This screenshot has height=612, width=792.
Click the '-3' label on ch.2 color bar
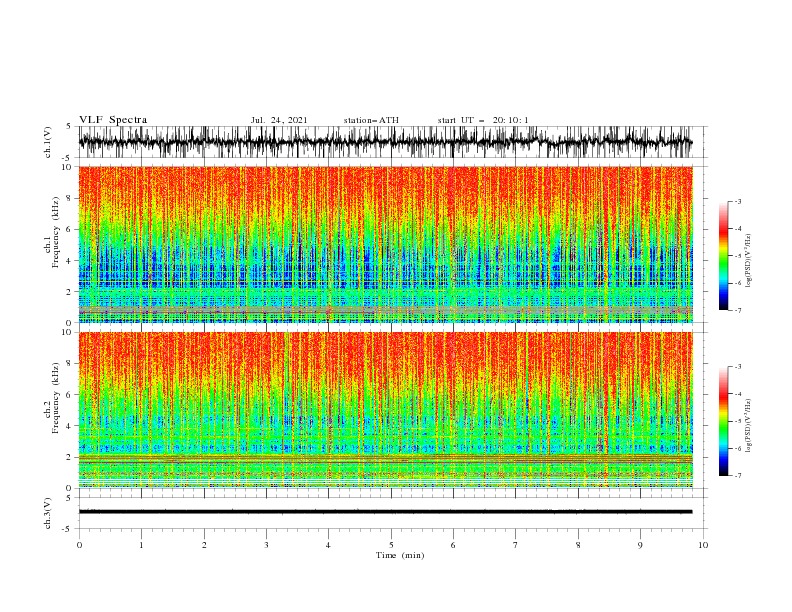coord(737,367)
